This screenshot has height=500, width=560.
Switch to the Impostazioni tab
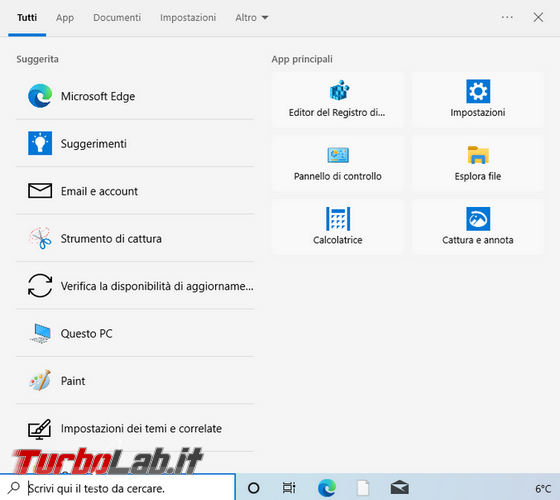(x=188, y=18)
